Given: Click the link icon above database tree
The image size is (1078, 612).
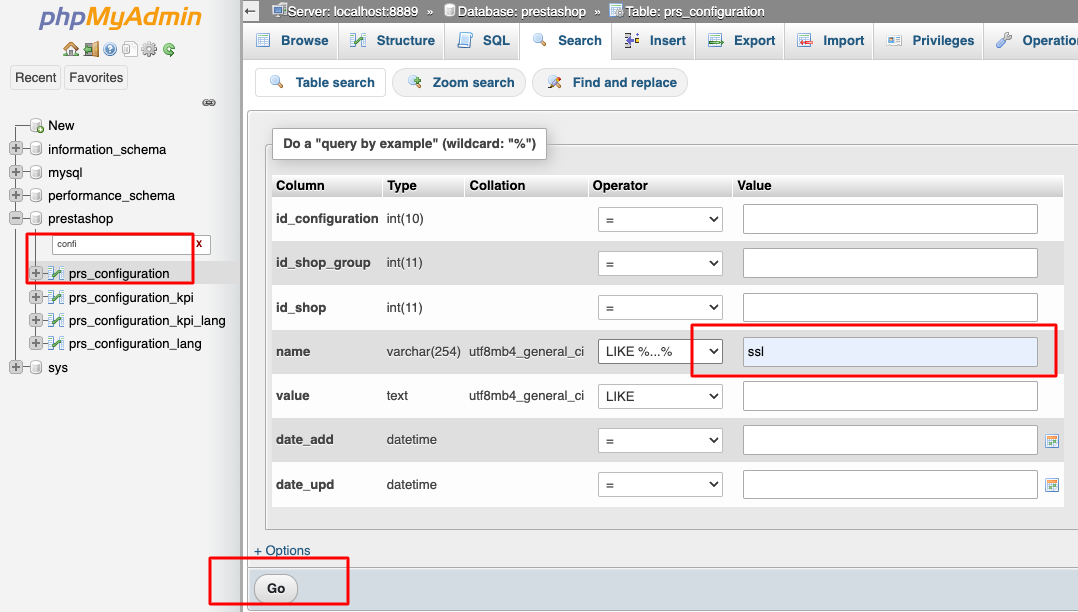Looking at the screenshot, I should [209, 102].
